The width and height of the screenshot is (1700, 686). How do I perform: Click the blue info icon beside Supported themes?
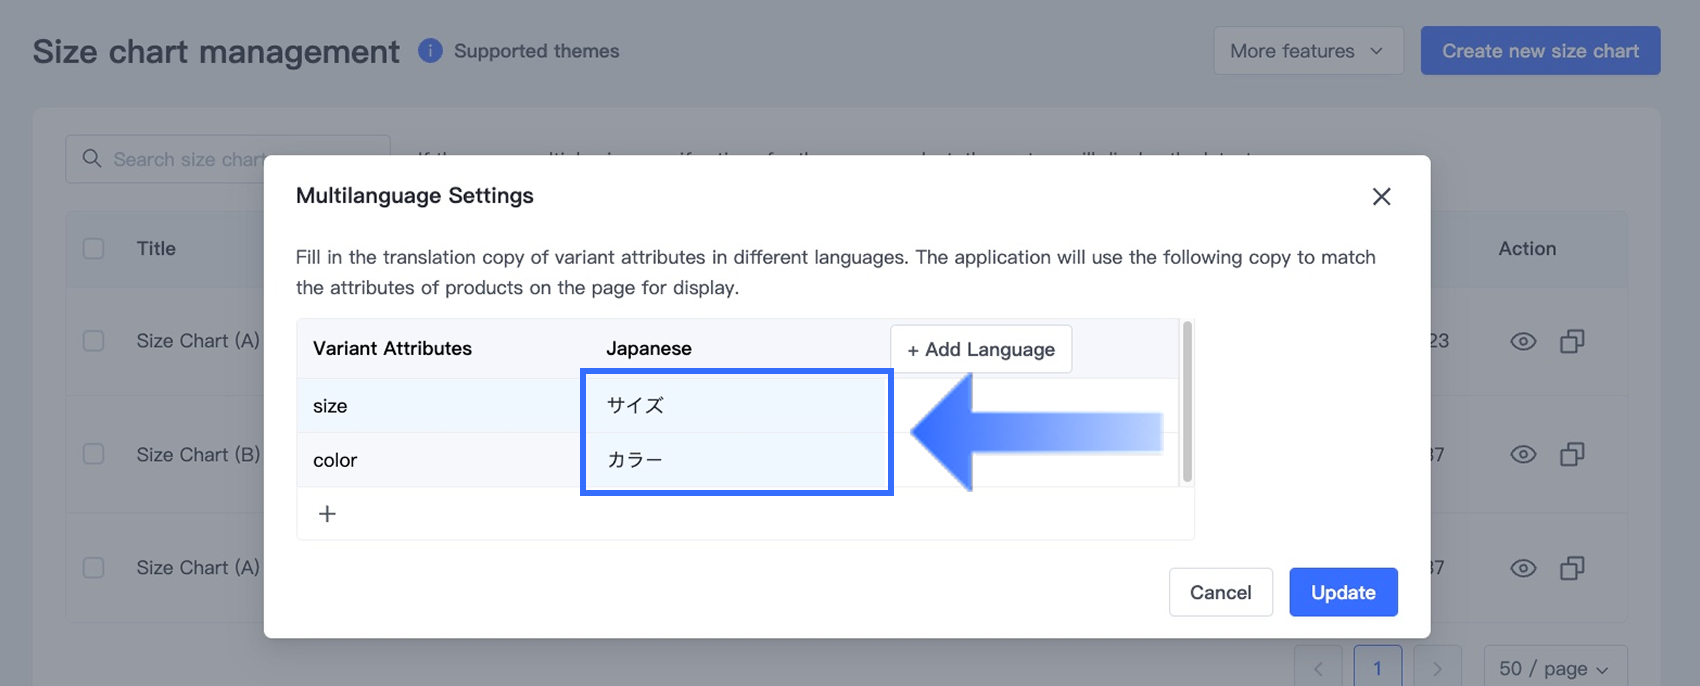430,51
